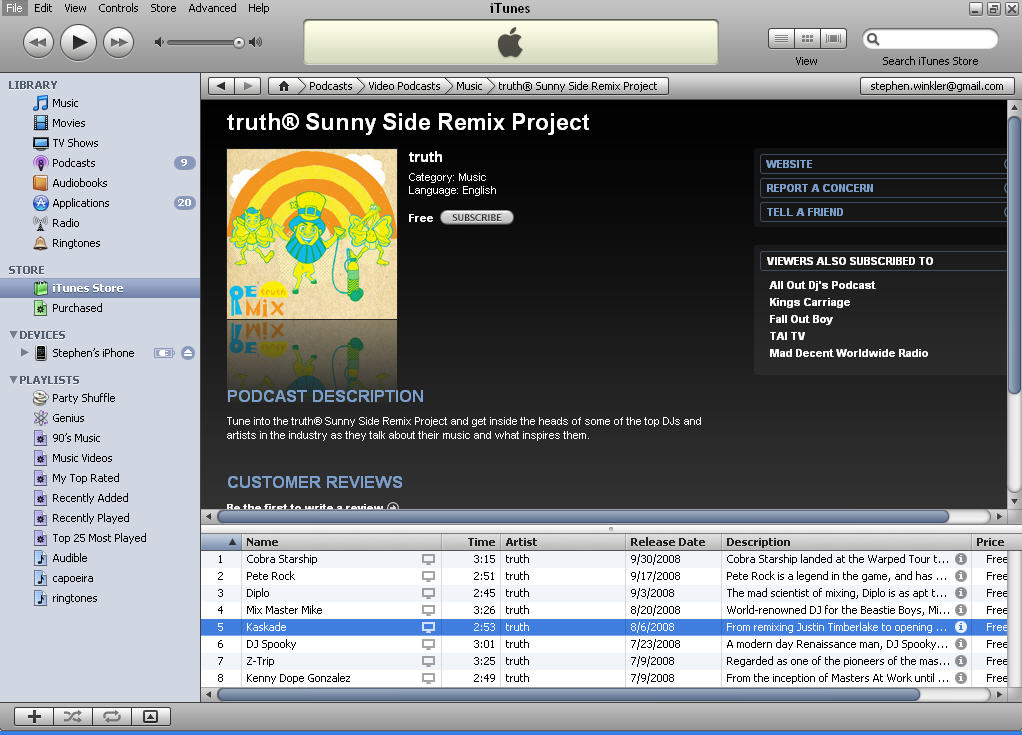Screen dimensions: 1022x735
Task: Collapse the PLAYLISTS section
Action: click(x=13, y=379)
